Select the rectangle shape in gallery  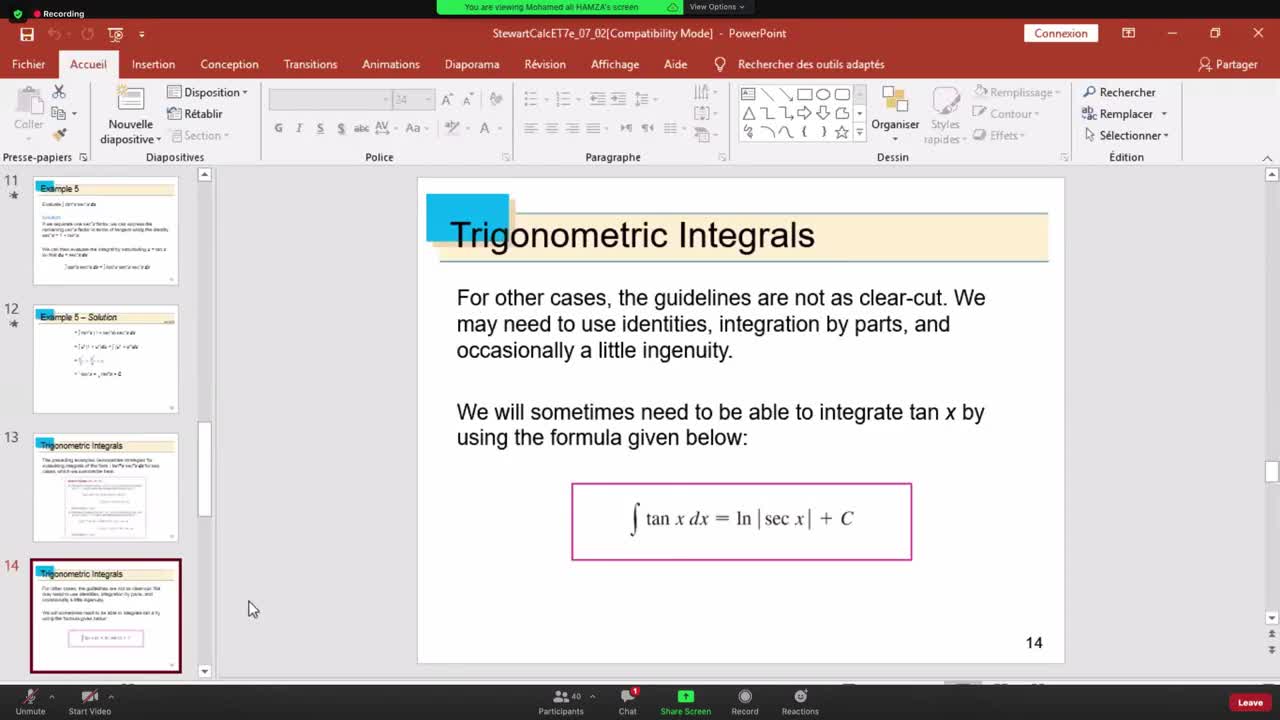(x=805, y=95)
